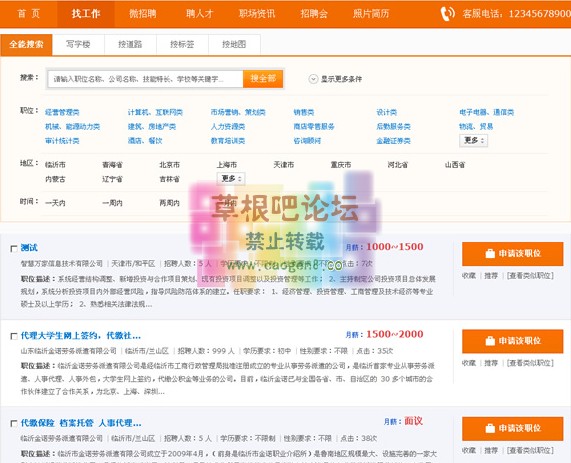Filter by 人力资源类 category
This screenshot has width=571, height=463.
click(x=228, y=126)
